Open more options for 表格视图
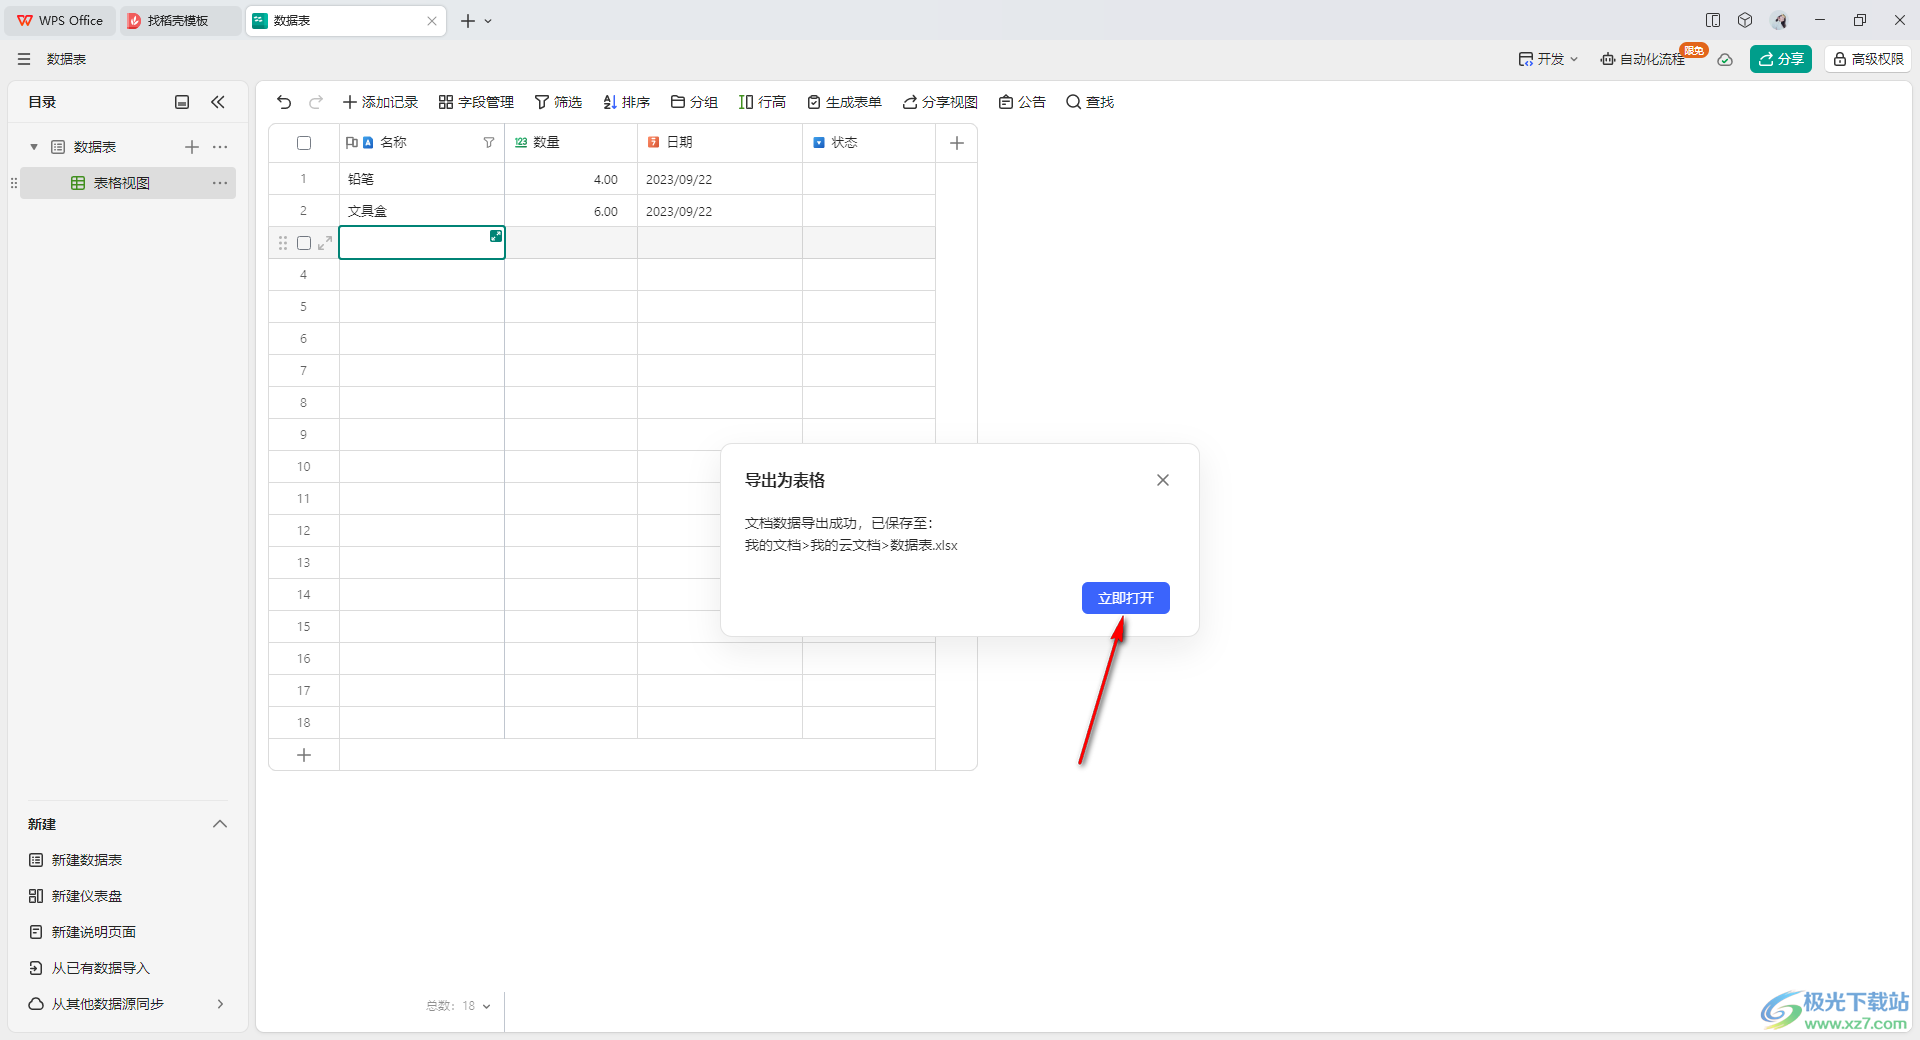Viewport: 1920px width, 1040px height. tap(220, 183)
